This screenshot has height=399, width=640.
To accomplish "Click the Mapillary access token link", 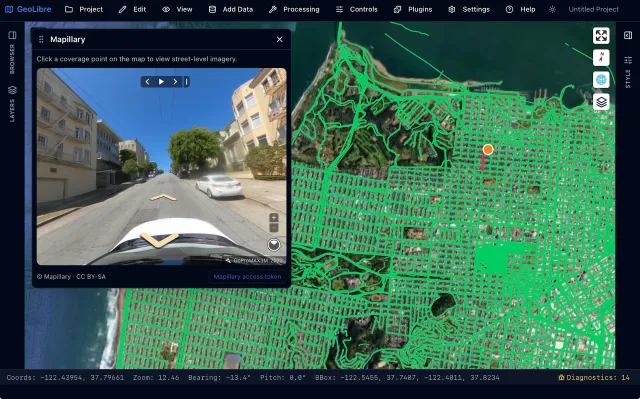I will 247,277.
